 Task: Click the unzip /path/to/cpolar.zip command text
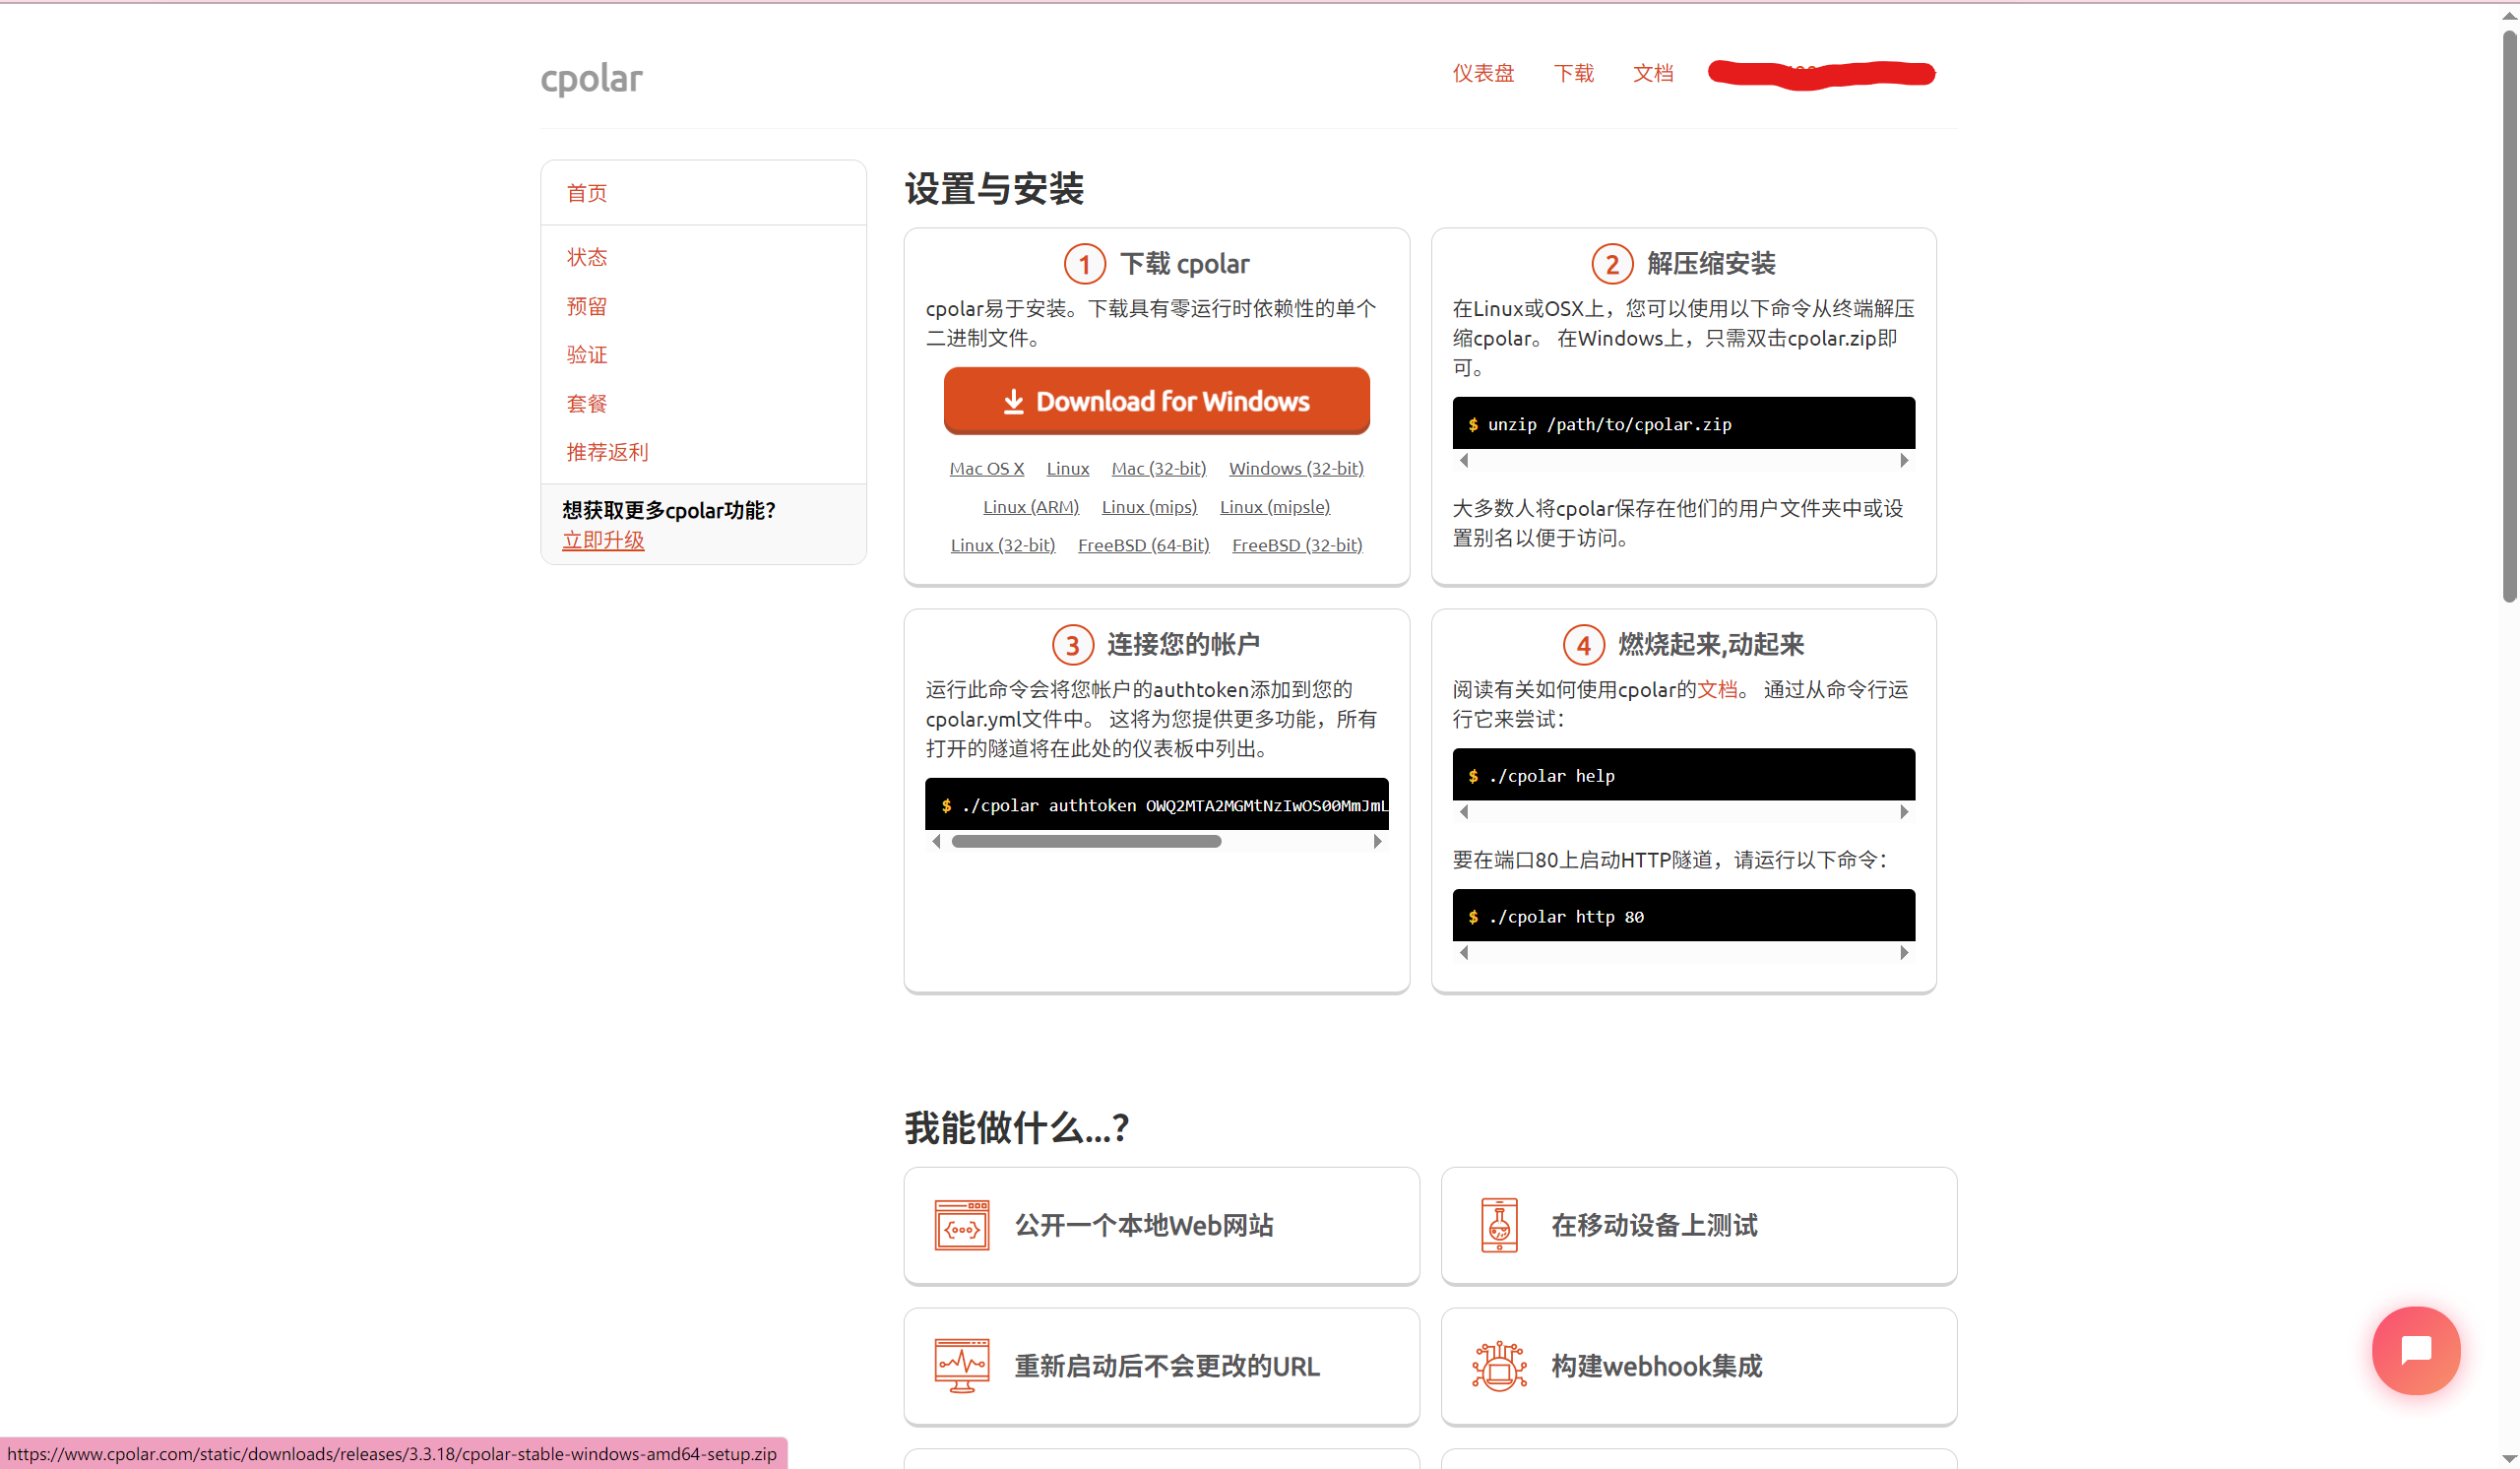tap(1609, 424)
